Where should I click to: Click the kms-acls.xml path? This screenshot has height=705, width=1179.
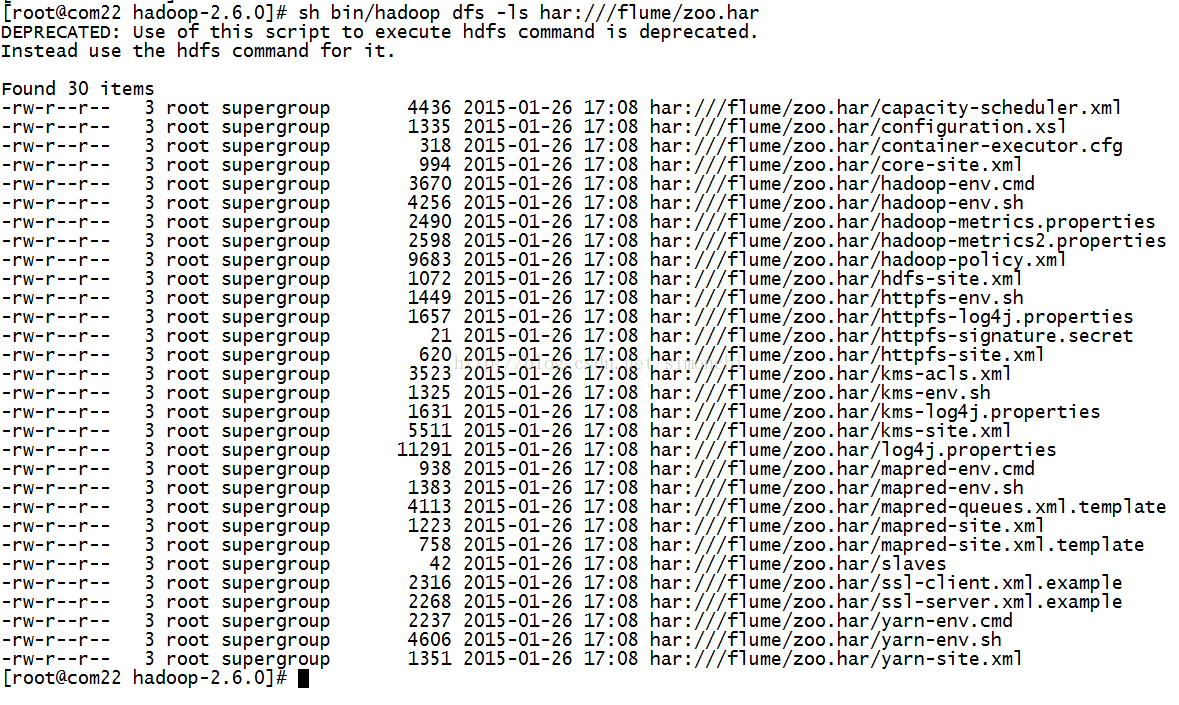(x=831, y=374)
